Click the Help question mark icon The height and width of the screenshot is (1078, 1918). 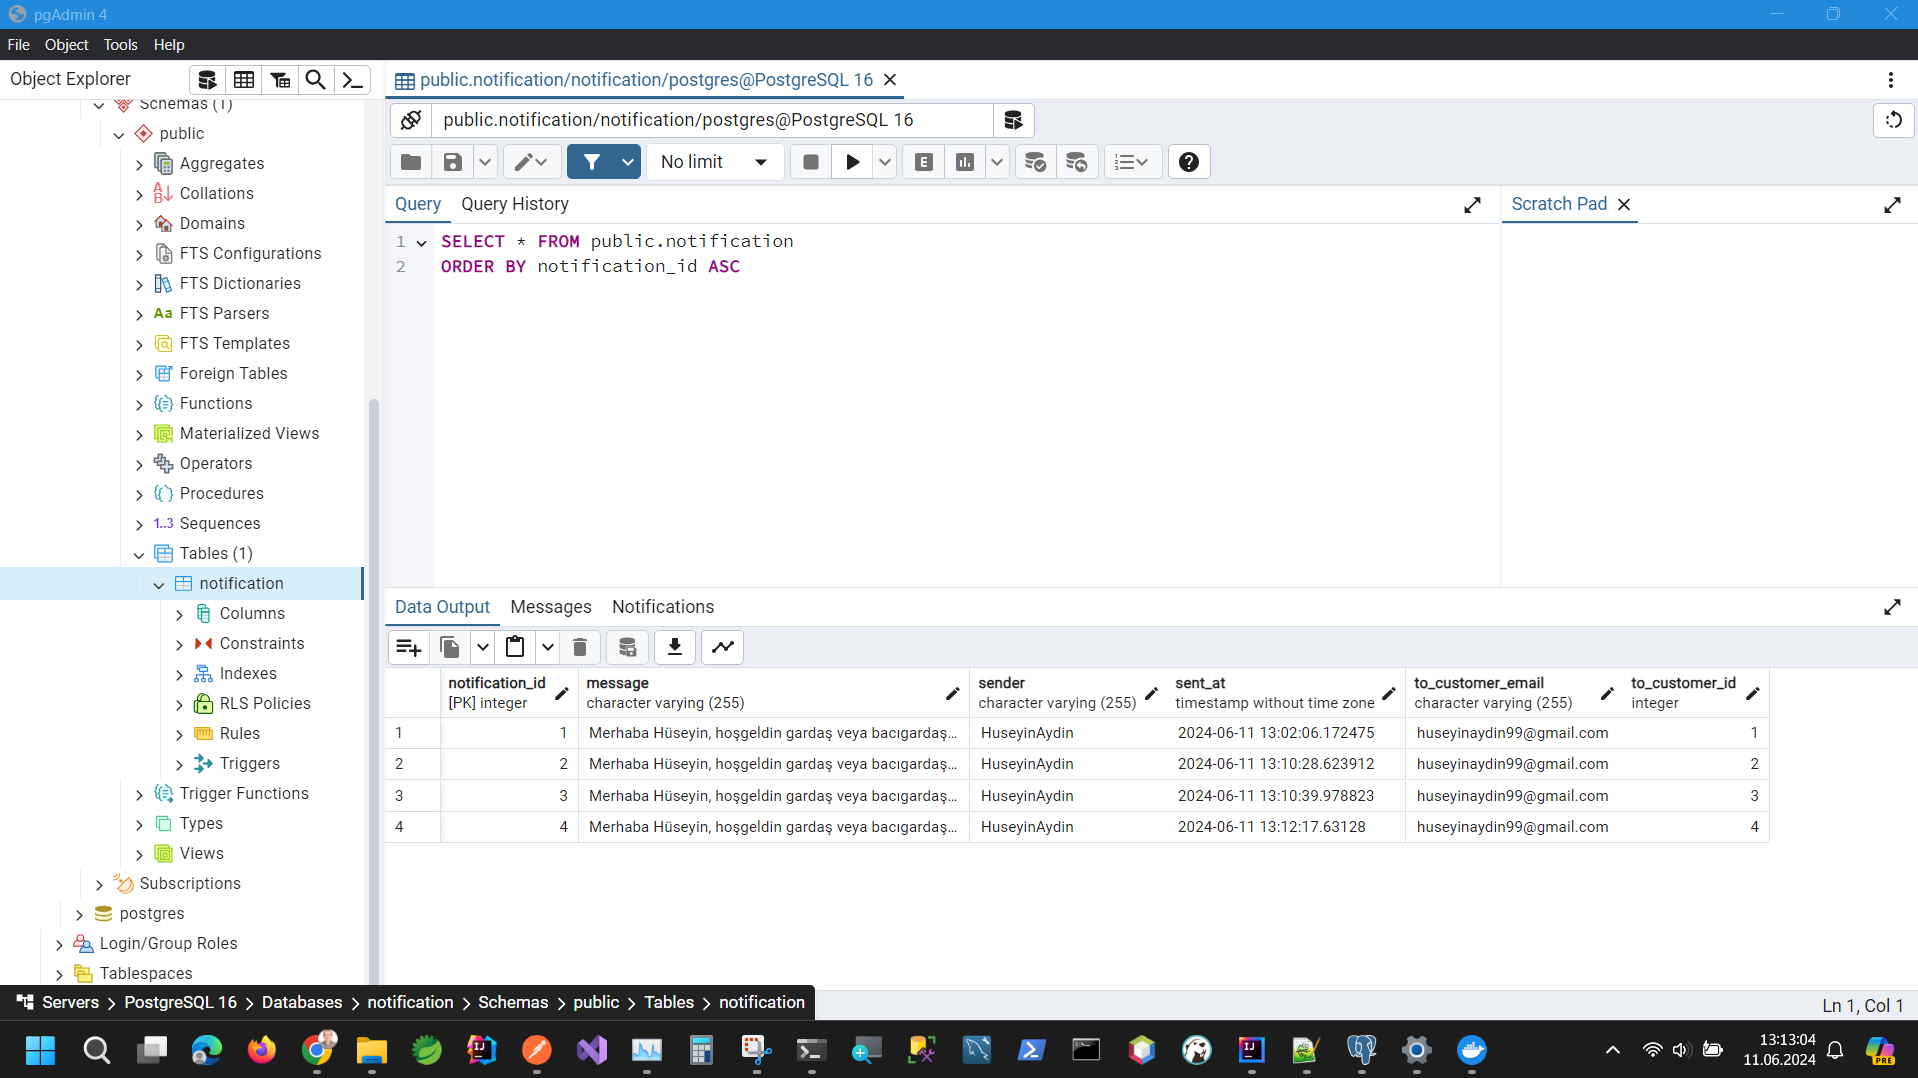point(1188,162)
